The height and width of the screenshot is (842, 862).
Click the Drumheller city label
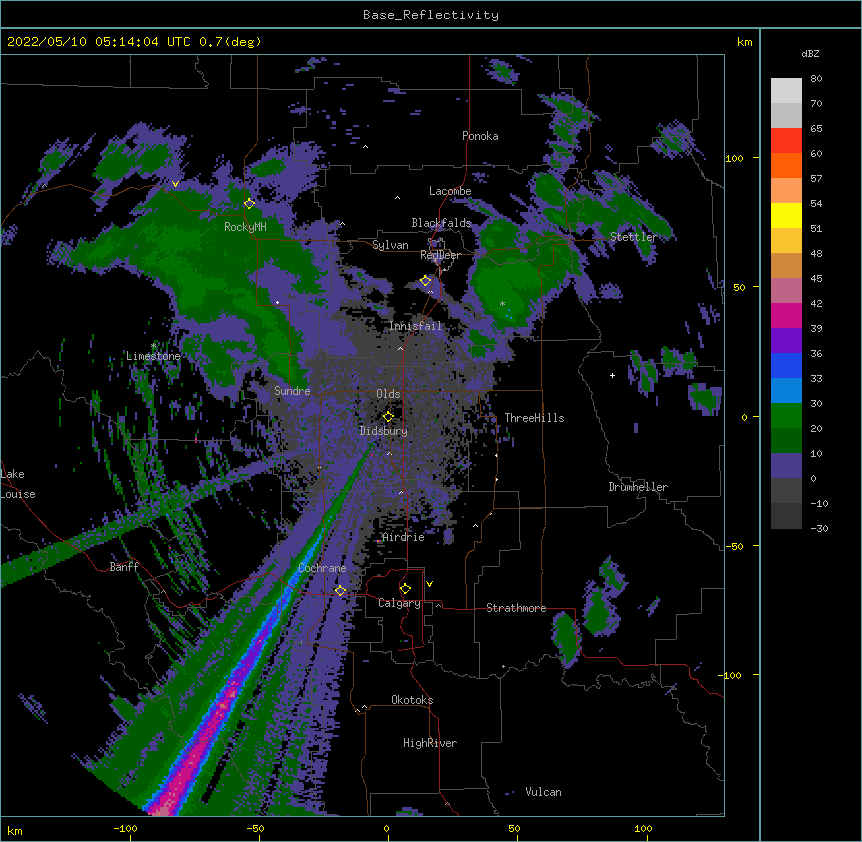tap(638, 487)
